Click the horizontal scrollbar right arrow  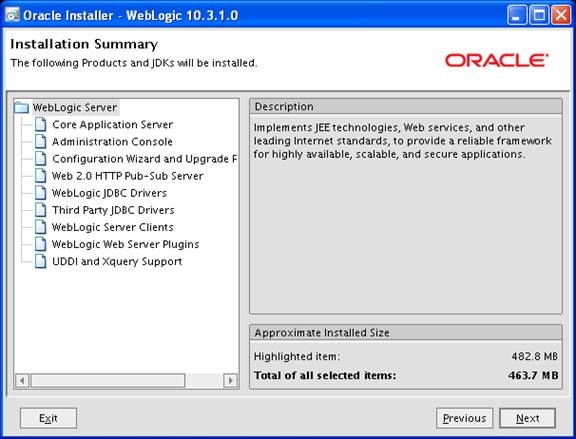click(230, 380)
